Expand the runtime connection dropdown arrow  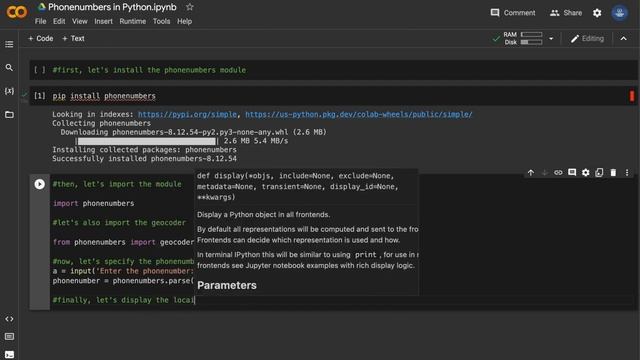coord(551,39)
